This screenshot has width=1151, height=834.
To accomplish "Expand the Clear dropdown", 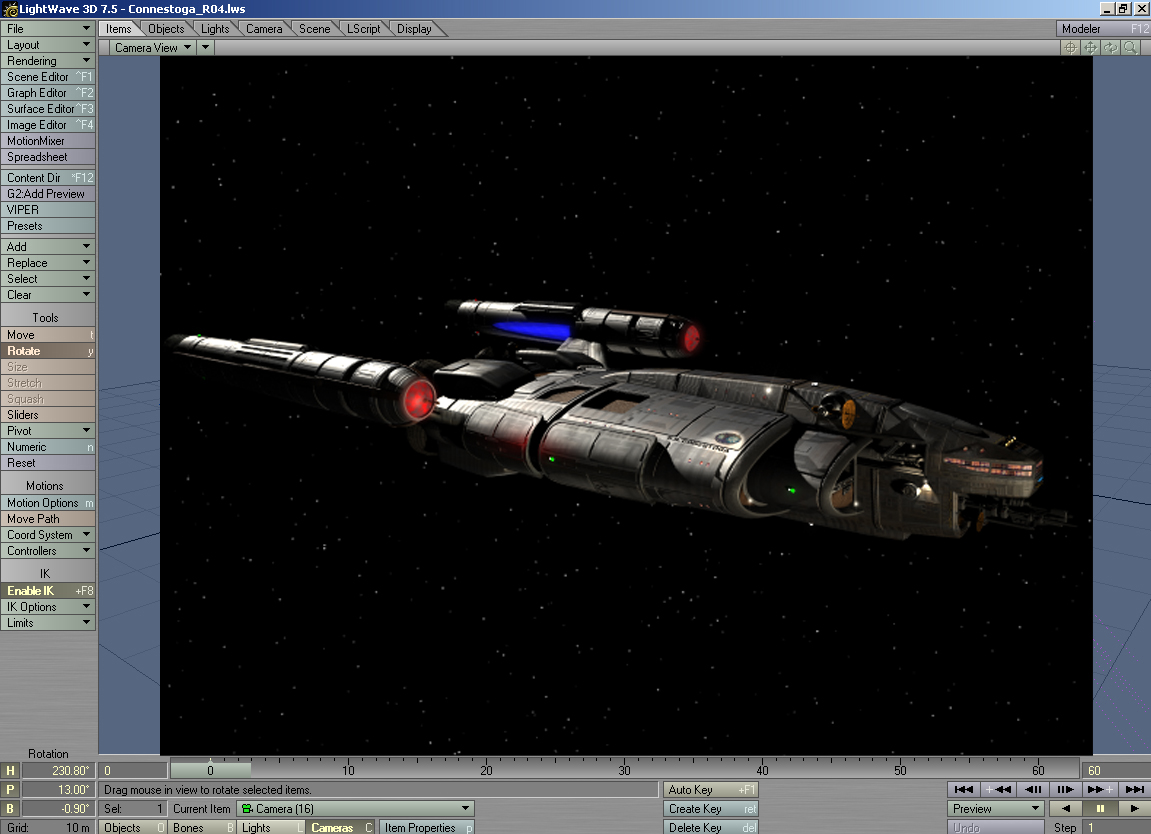I will click(48, 295).
